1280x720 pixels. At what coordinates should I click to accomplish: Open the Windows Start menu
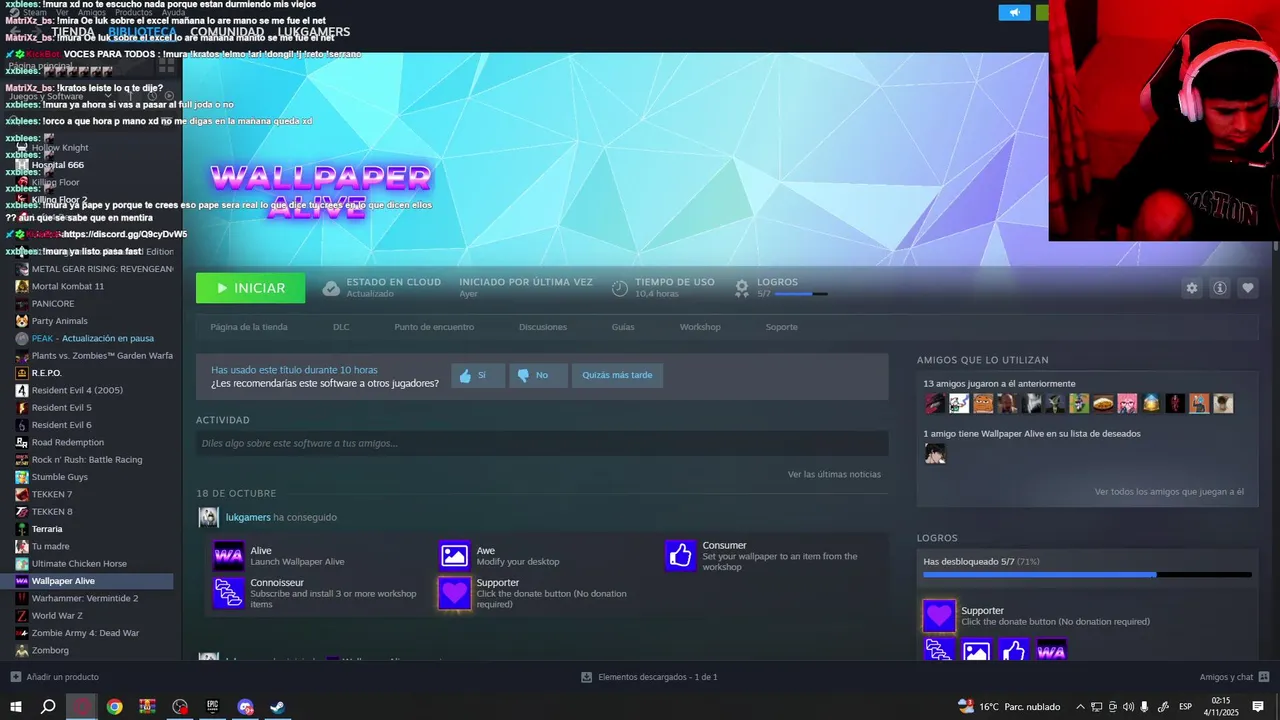pyautogui.click(x=16, y=706)
